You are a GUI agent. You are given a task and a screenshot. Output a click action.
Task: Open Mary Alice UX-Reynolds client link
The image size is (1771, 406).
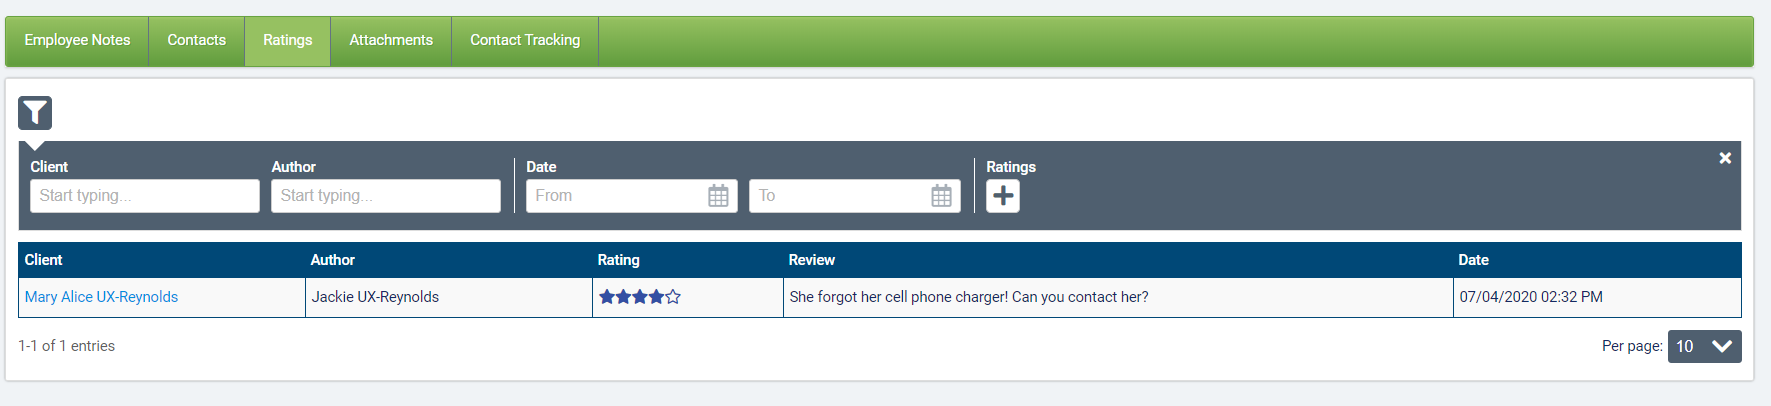click(x=101, y=297)
